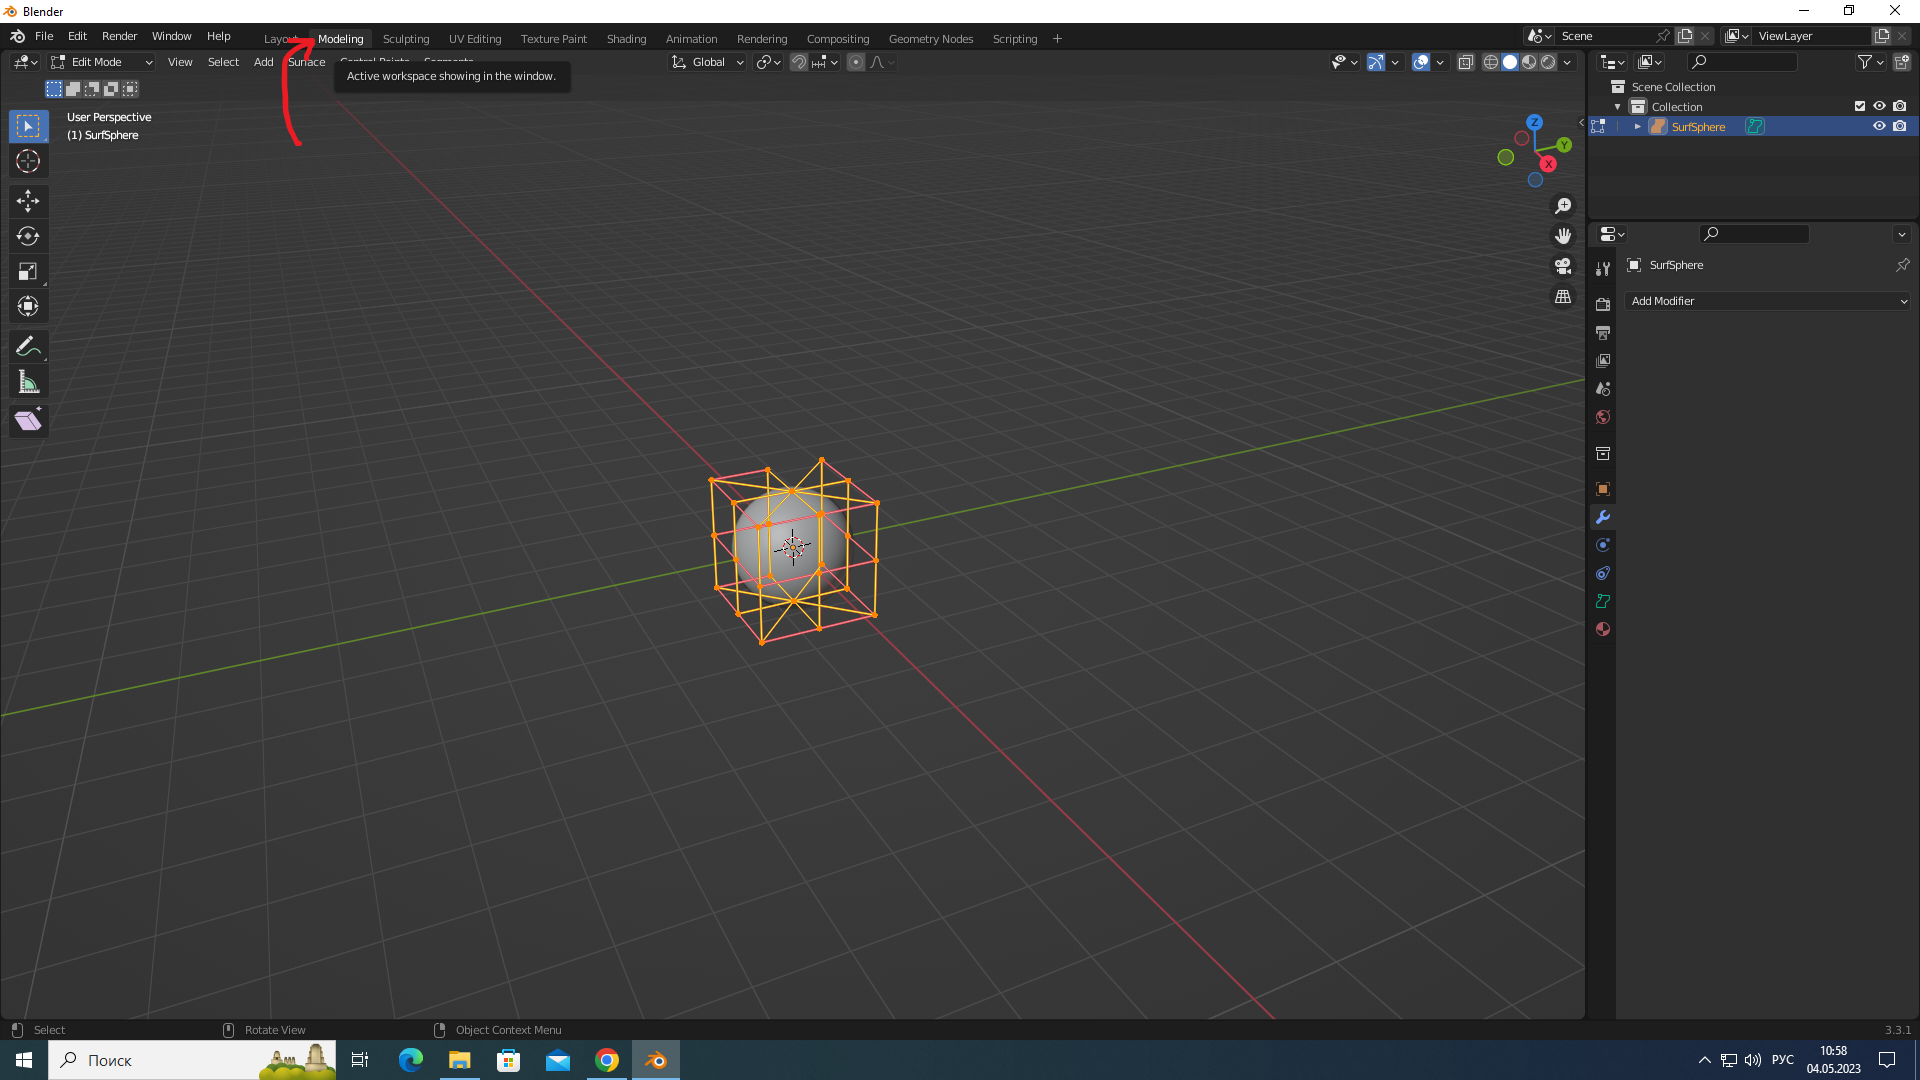Toggle camera view with camera icon

click(x=1563, y=266)
